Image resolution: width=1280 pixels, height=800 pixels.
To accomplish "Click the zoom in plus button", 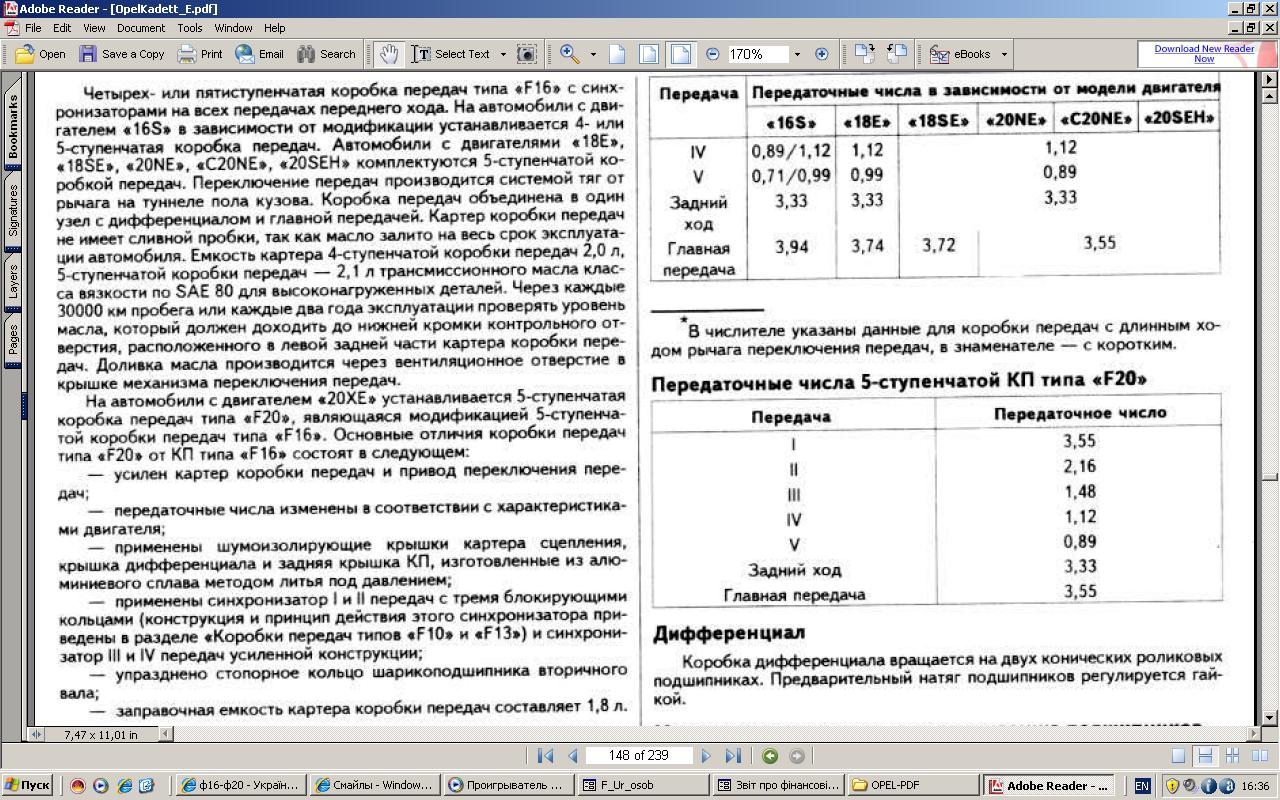I will pos(822,54).
